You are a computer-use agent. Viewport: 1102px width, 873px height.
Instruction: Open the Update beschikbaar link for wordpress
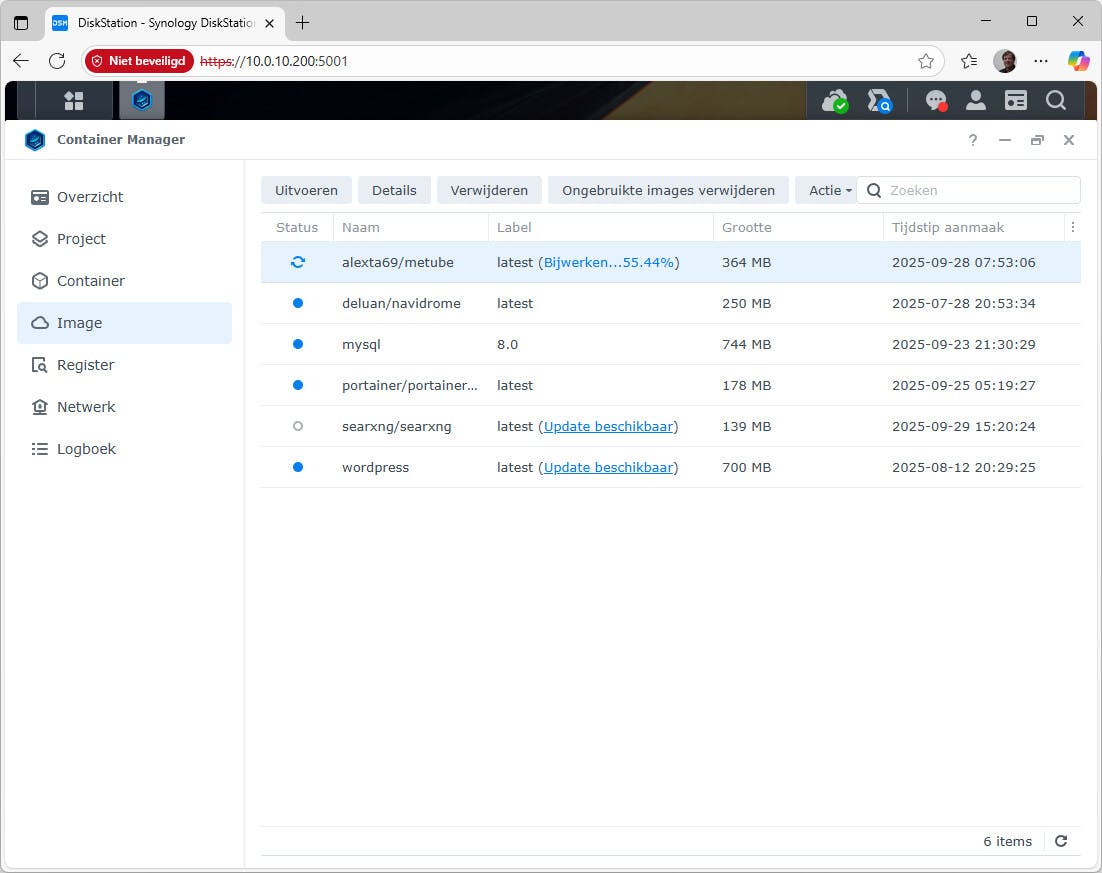[x=609, y=467]
